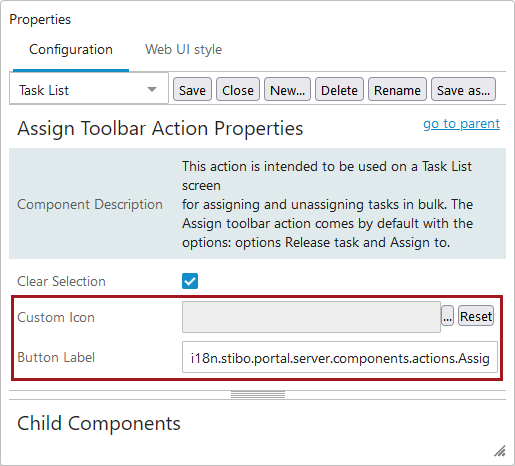Select the Task List combo box
The image size is (515, 466).
click(89, 89)
